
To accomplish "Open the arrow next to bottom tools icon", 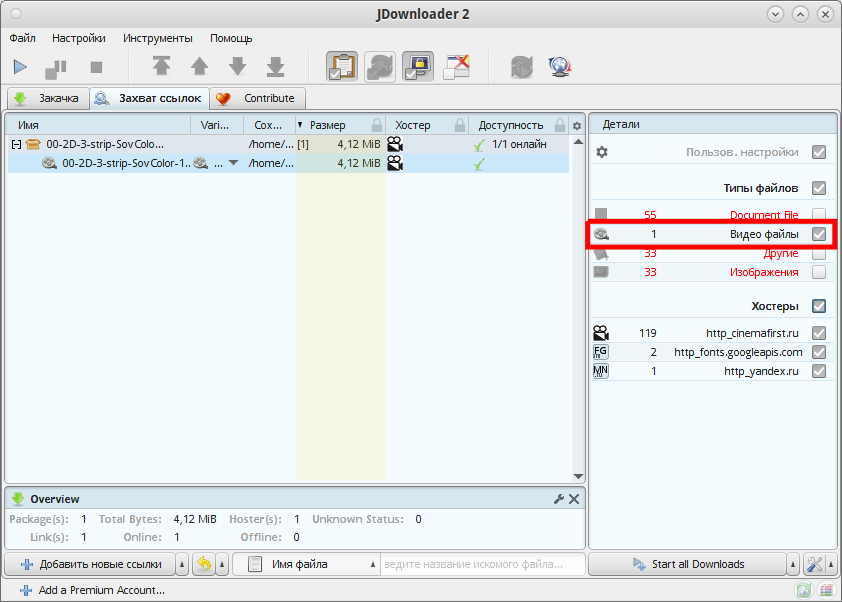I will pyautogui.click(x=831, y=564).
